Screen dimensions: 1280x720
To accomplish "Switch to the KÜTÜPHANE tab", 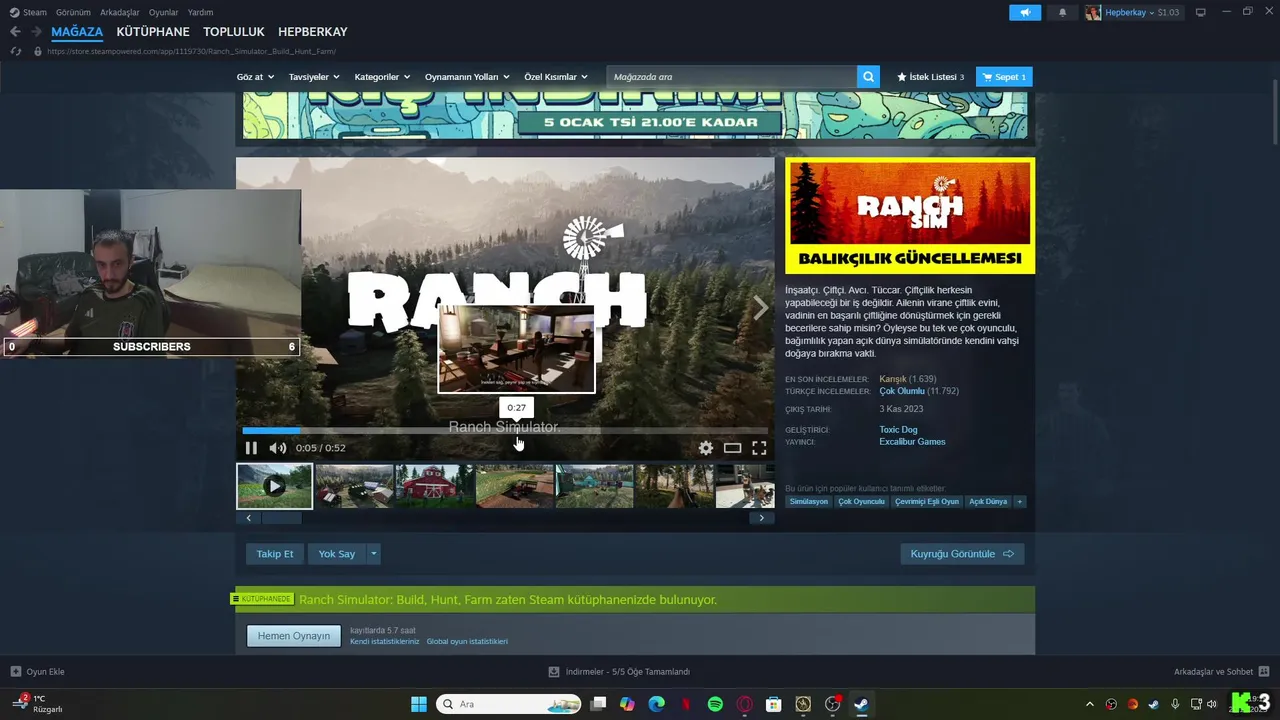I will tap(153, 32).
